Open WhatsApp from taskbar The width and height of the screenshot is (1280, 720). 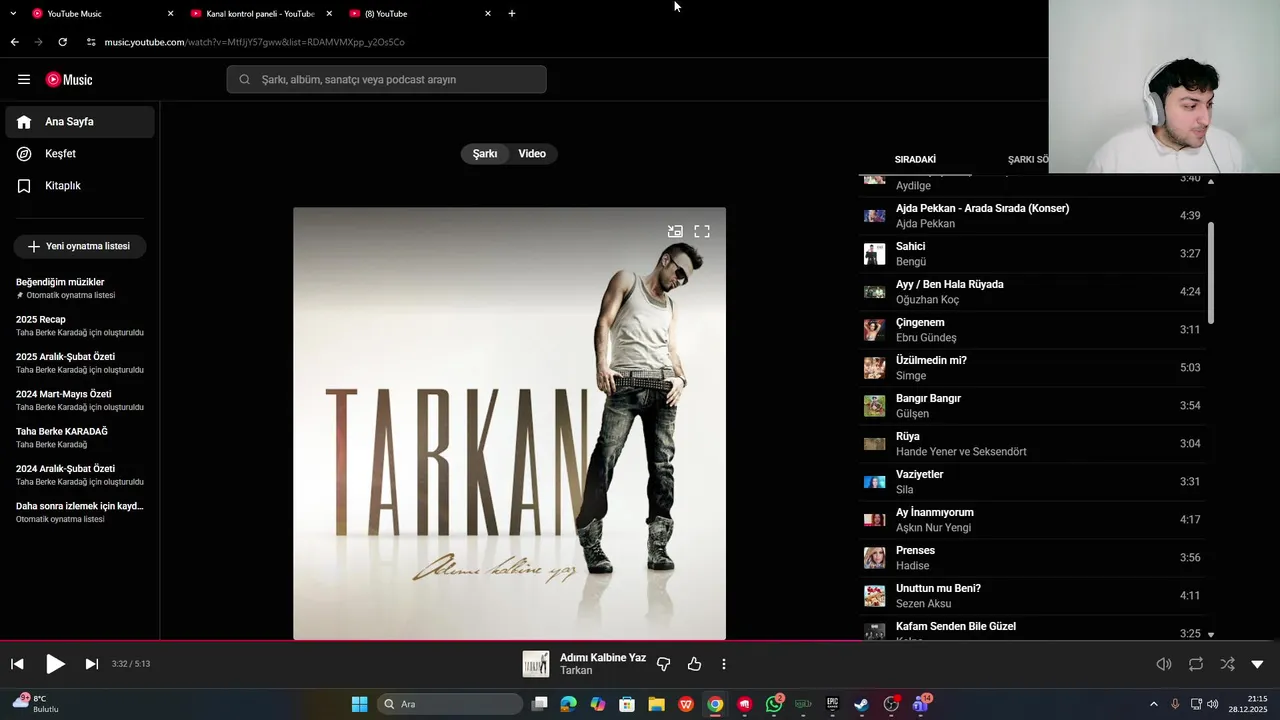tap(774, 704)
